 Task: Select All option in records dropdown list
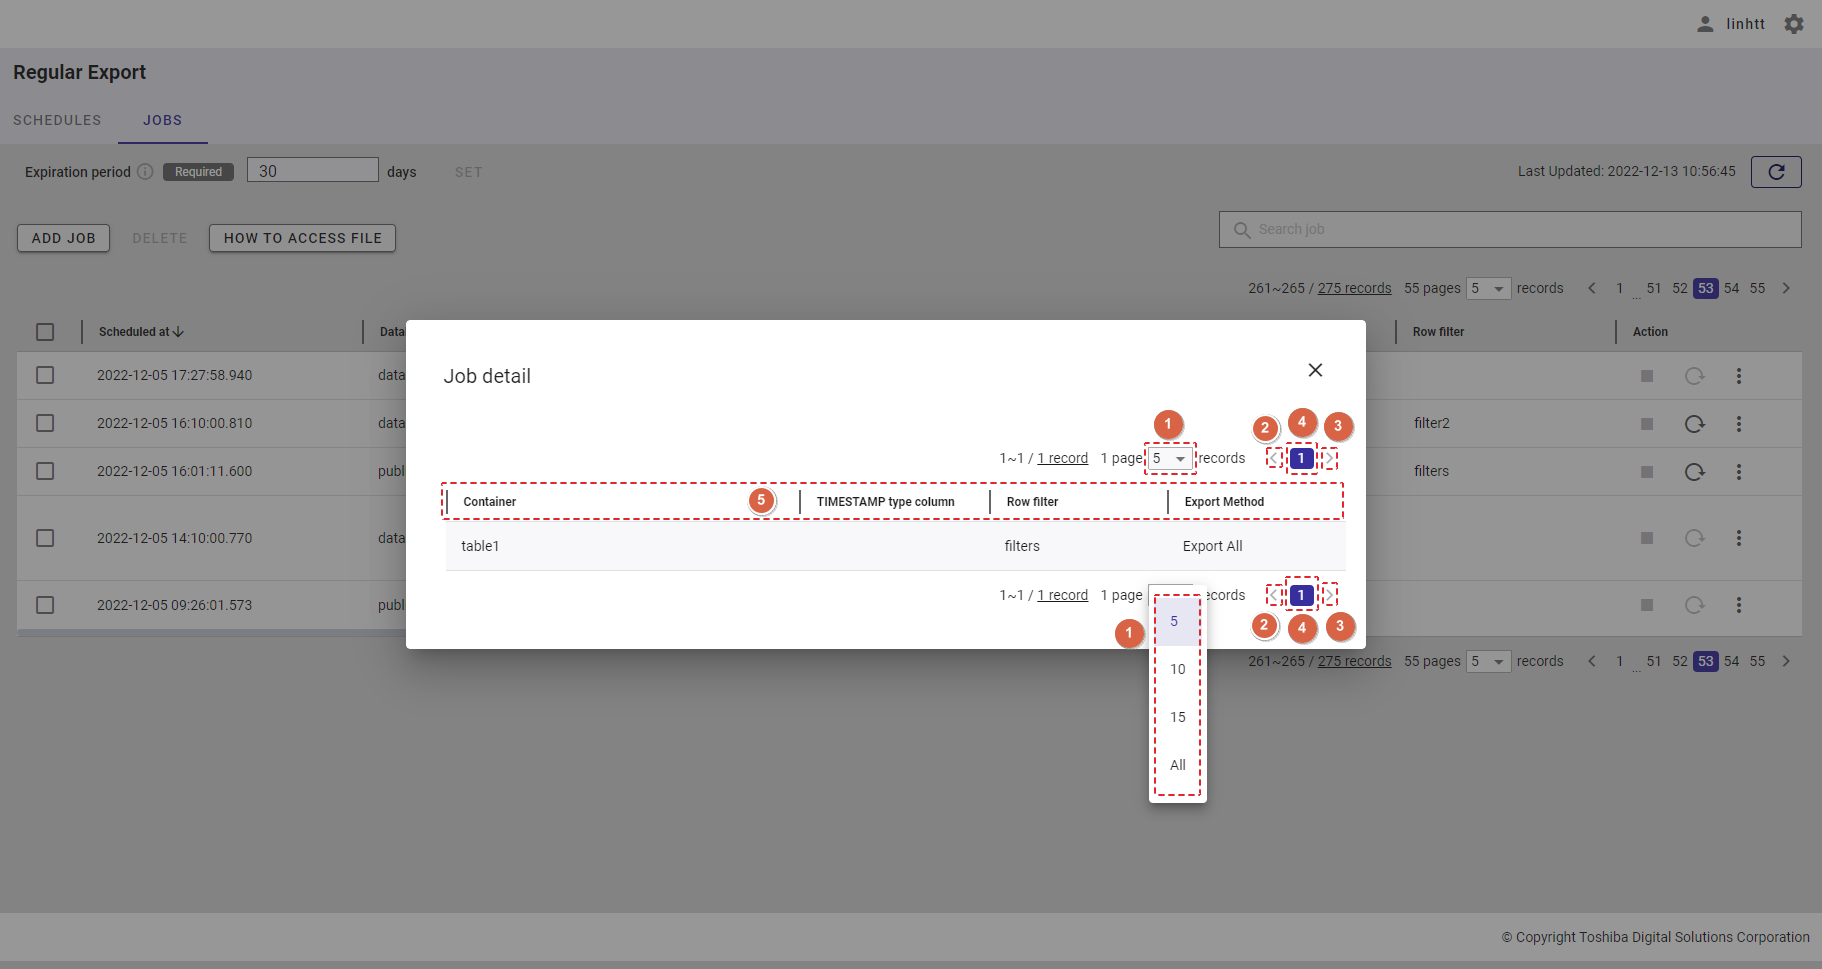1177,765
